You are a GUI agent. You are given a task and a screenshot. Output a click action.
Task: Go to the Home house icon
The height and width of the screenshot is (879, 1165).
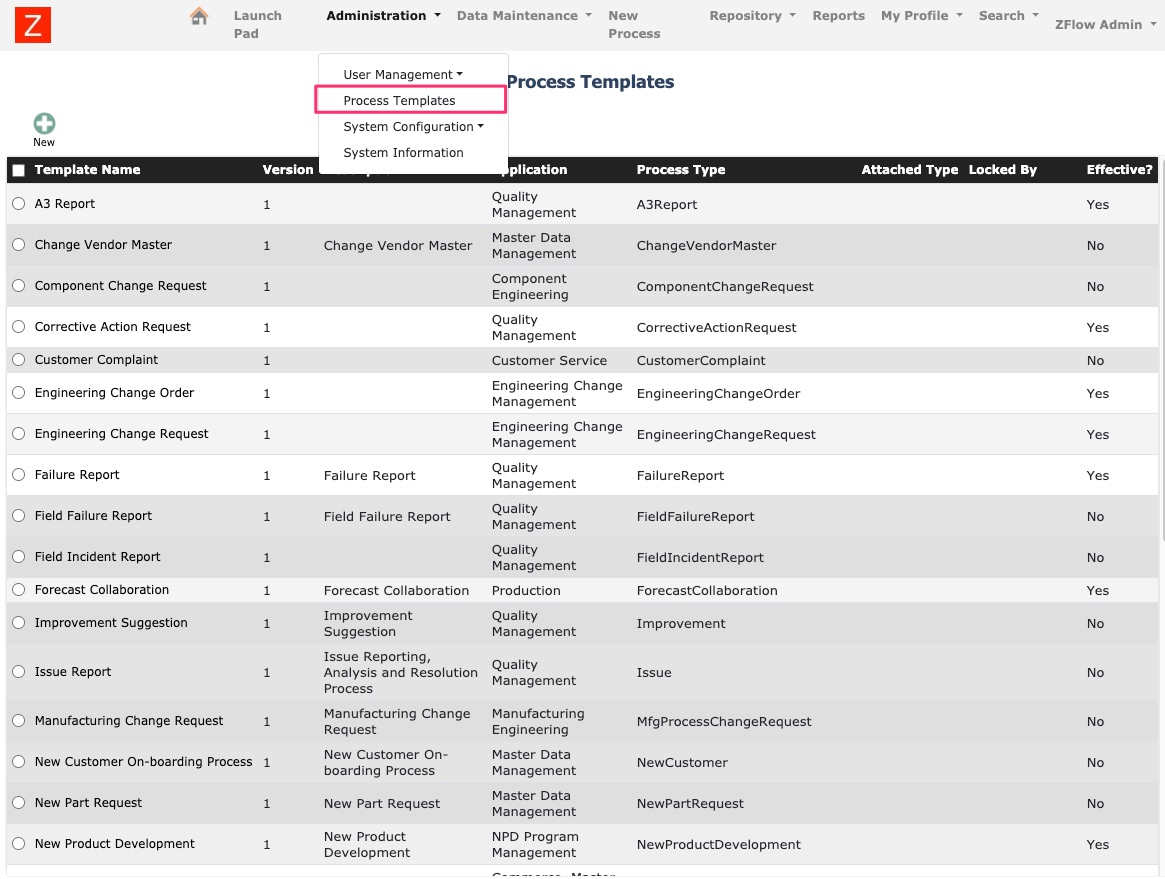(198, 16)
